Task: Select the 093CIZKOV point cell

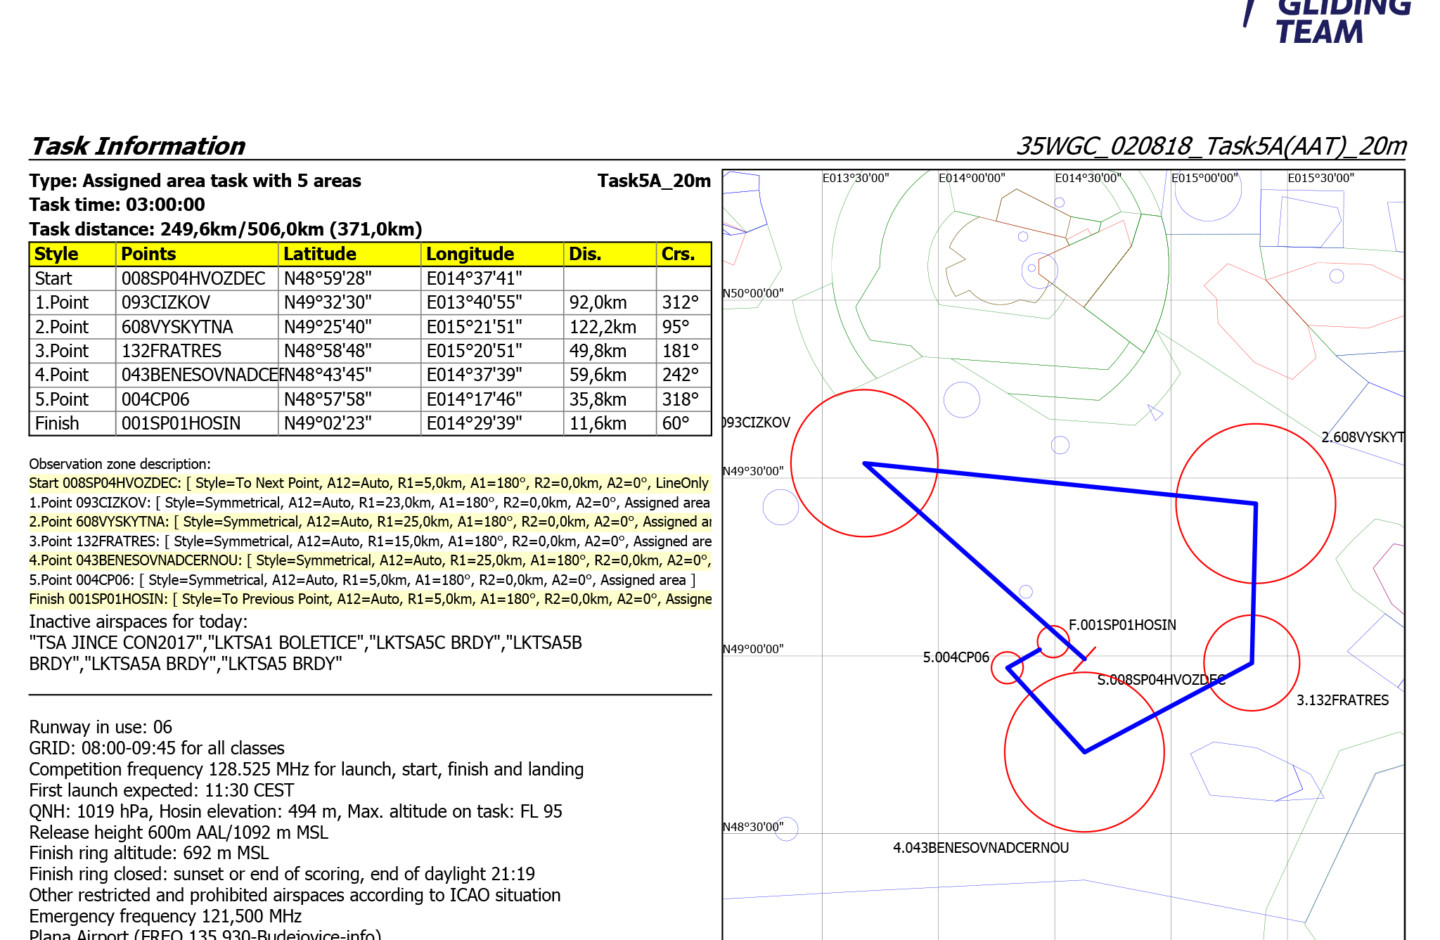Action: point(166,303)
